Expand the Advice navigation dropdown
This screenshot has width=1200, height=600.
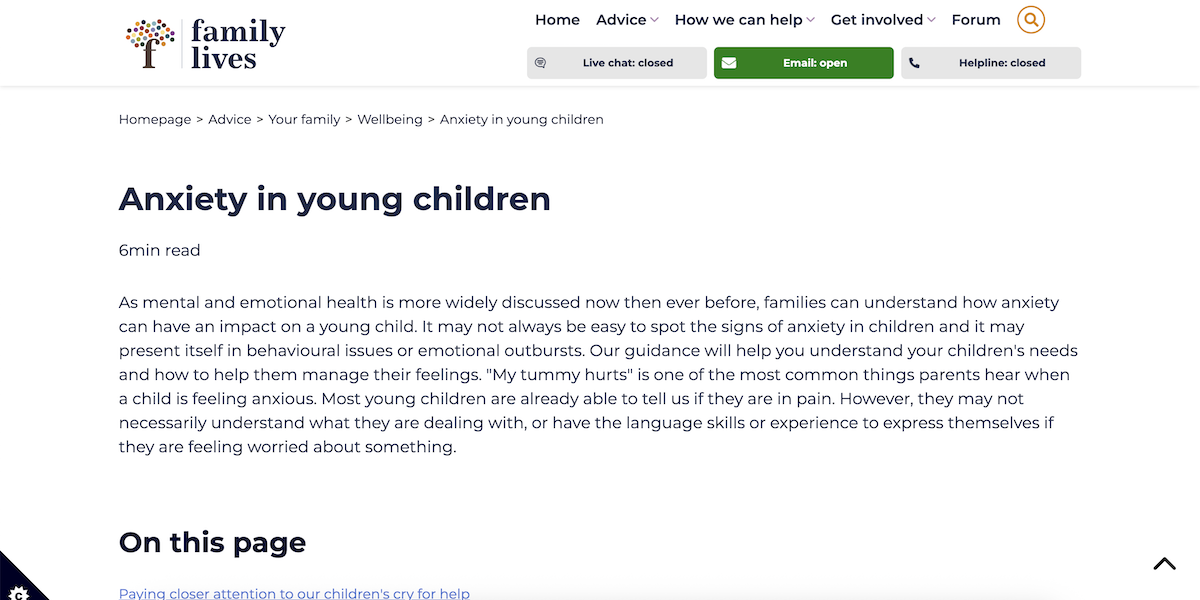(x=626, y=19)
